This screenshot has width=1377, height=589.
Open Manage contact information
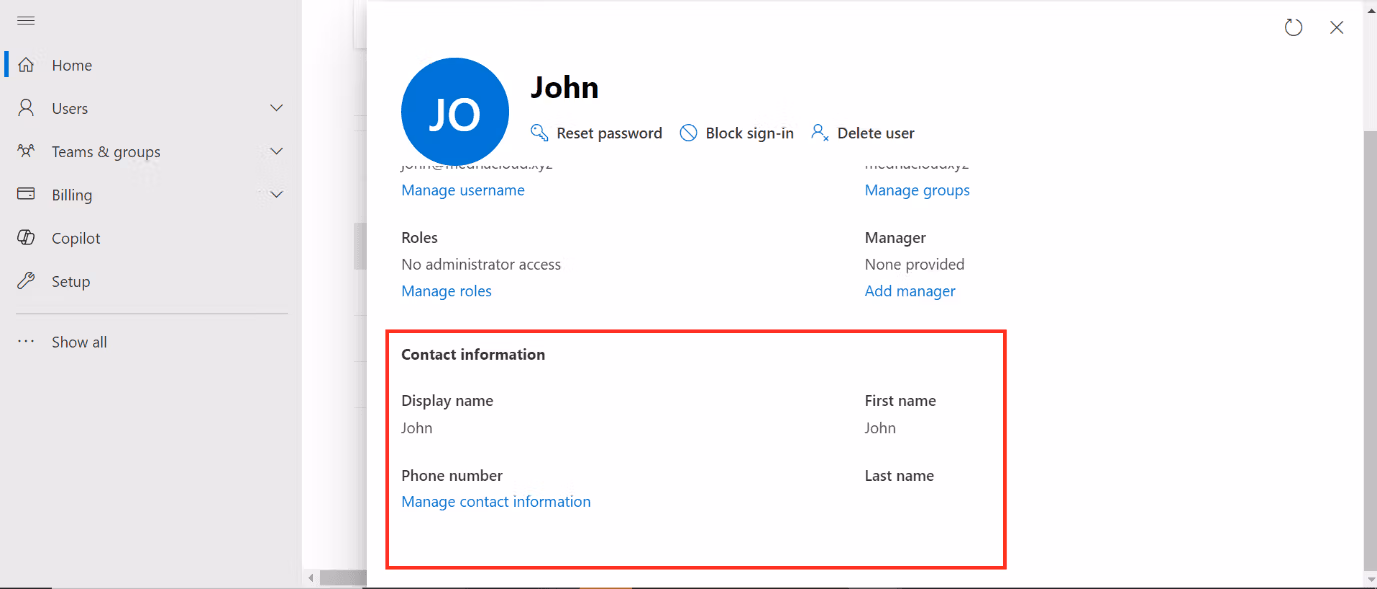coord(496,501)
